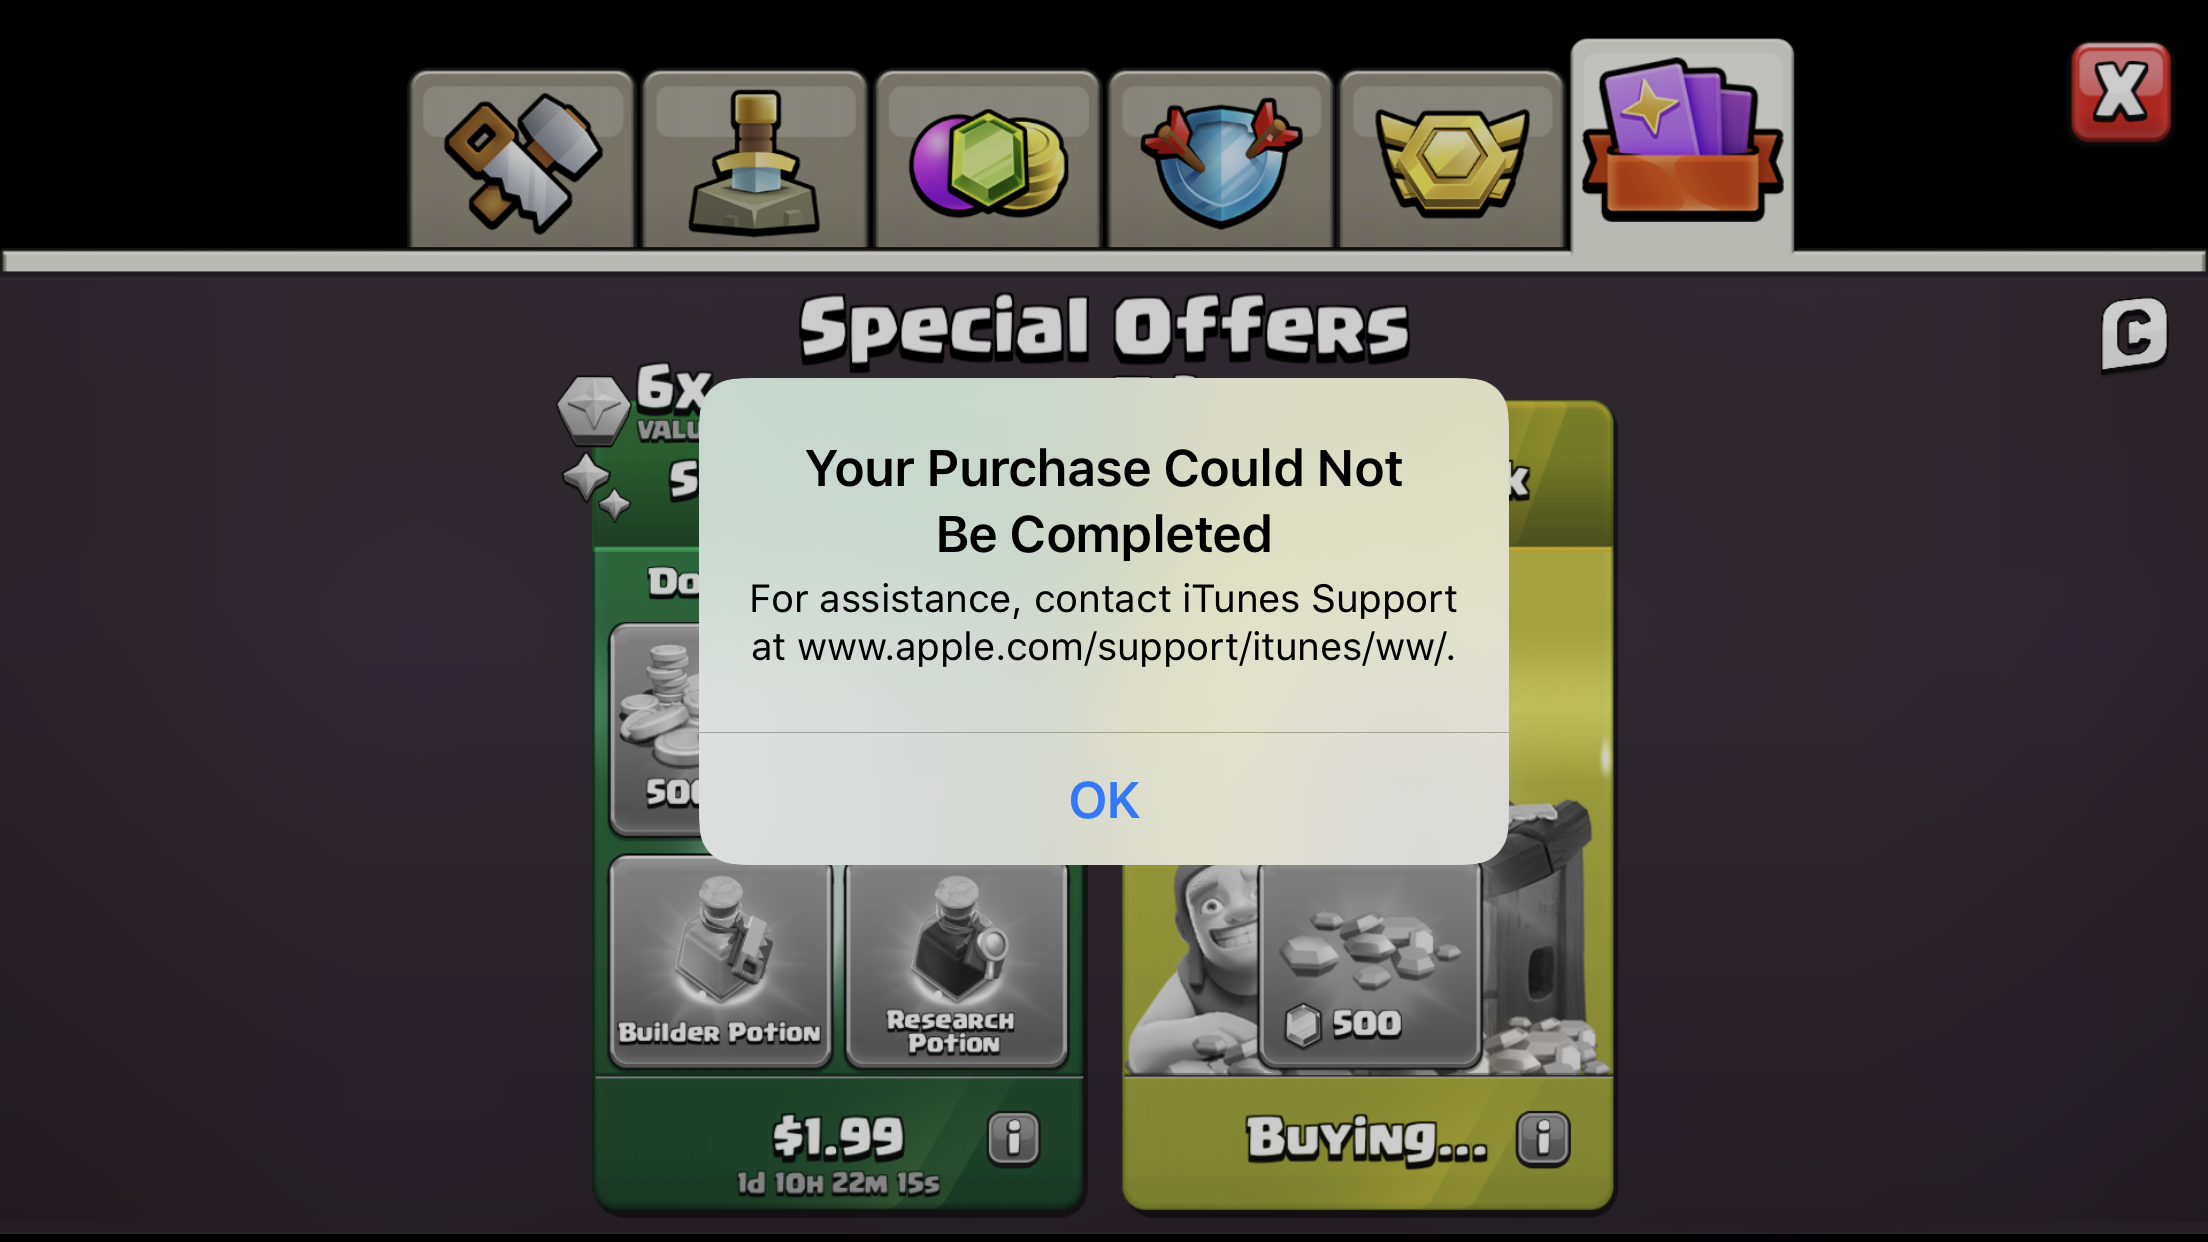Image resolution: width=2208 pixels, height=1242 pixels.
Task: Show info for the $1.99 offer
Action: pyautogui.click(x=1014, y=1138)
